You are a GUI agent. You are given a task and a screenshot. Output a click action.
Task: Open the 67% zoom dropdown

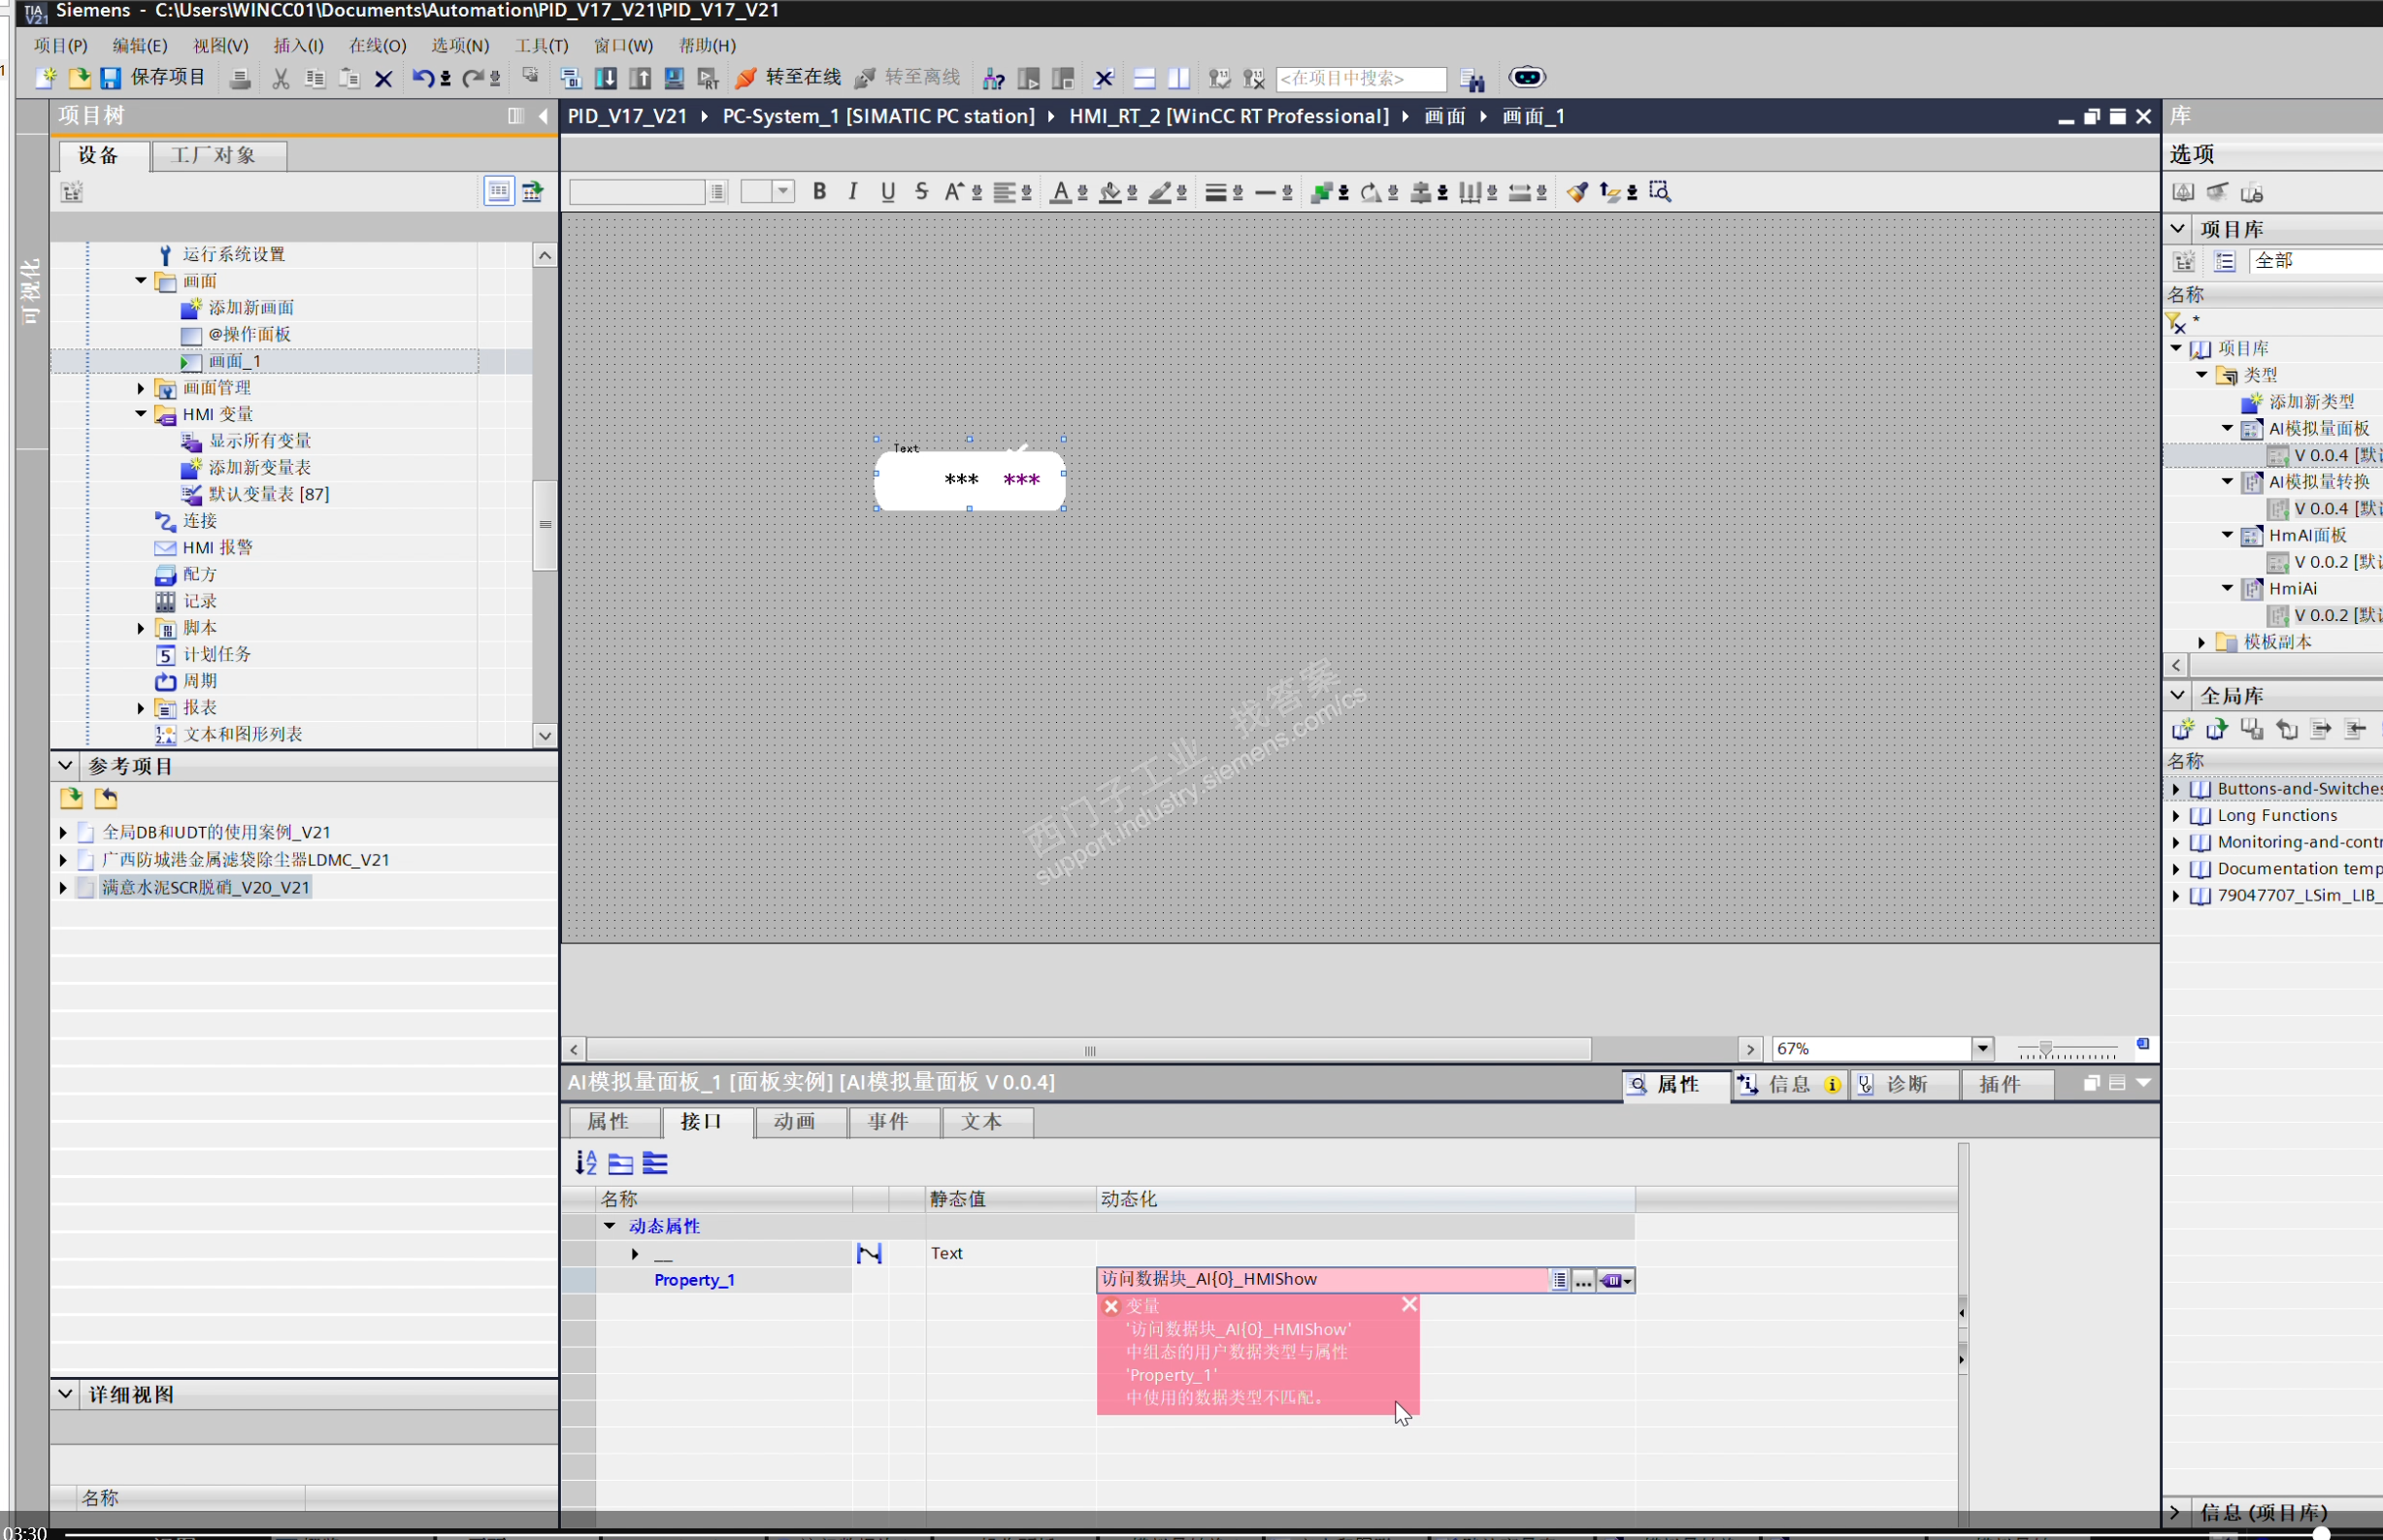pos(1982,1048)
